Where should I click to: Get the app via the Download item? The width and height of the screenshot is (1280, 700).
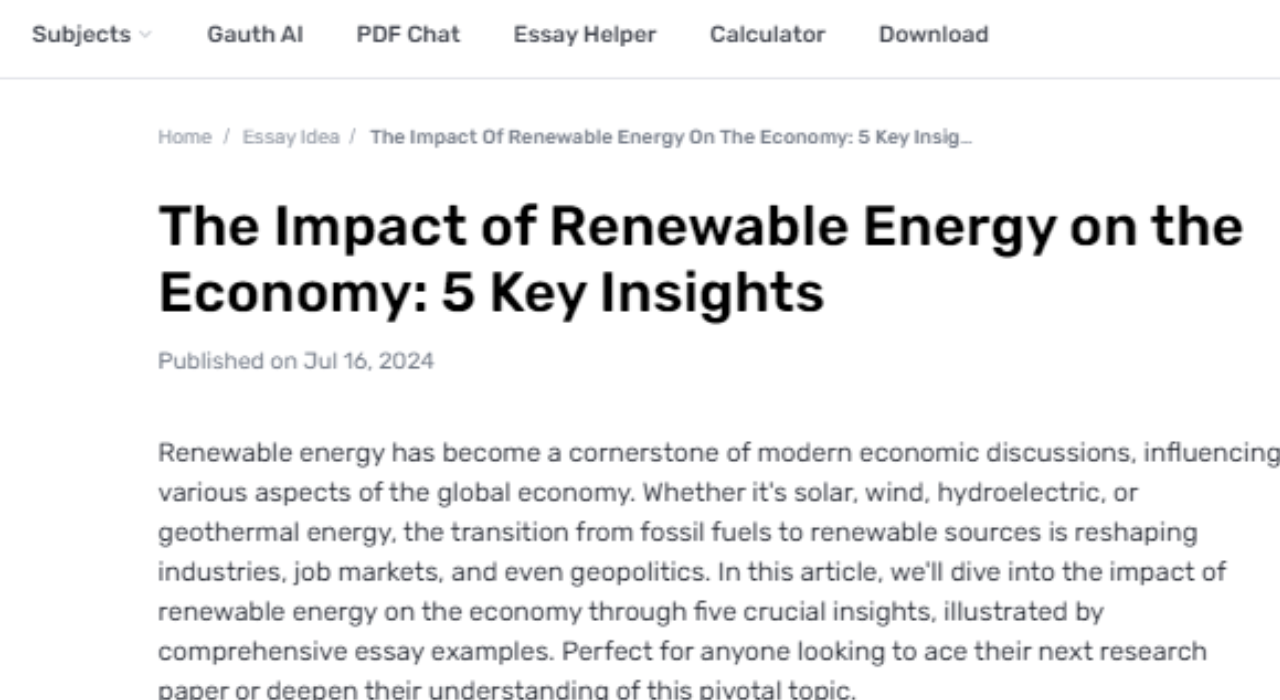click(932, 35)
